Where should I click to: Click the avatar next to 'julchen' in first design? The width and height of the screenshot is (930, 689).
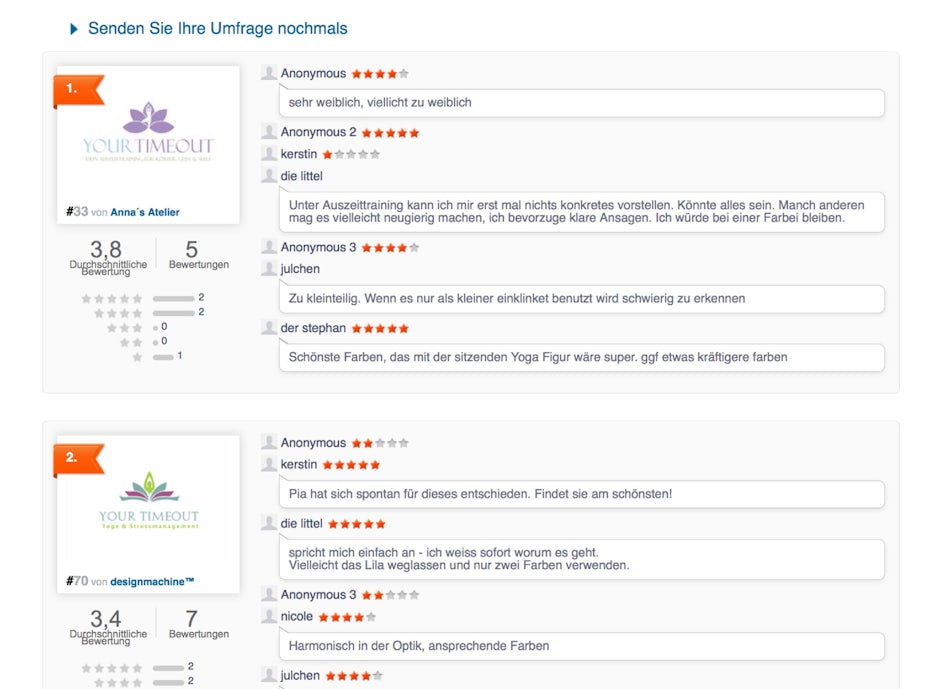(x=269, y=268)
